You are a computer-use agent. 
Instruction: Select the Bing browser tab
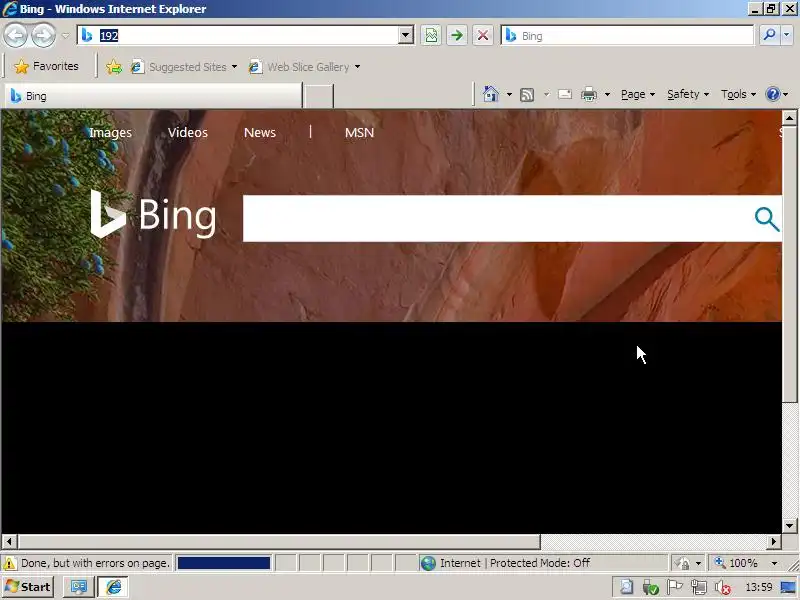pos(153,96)
